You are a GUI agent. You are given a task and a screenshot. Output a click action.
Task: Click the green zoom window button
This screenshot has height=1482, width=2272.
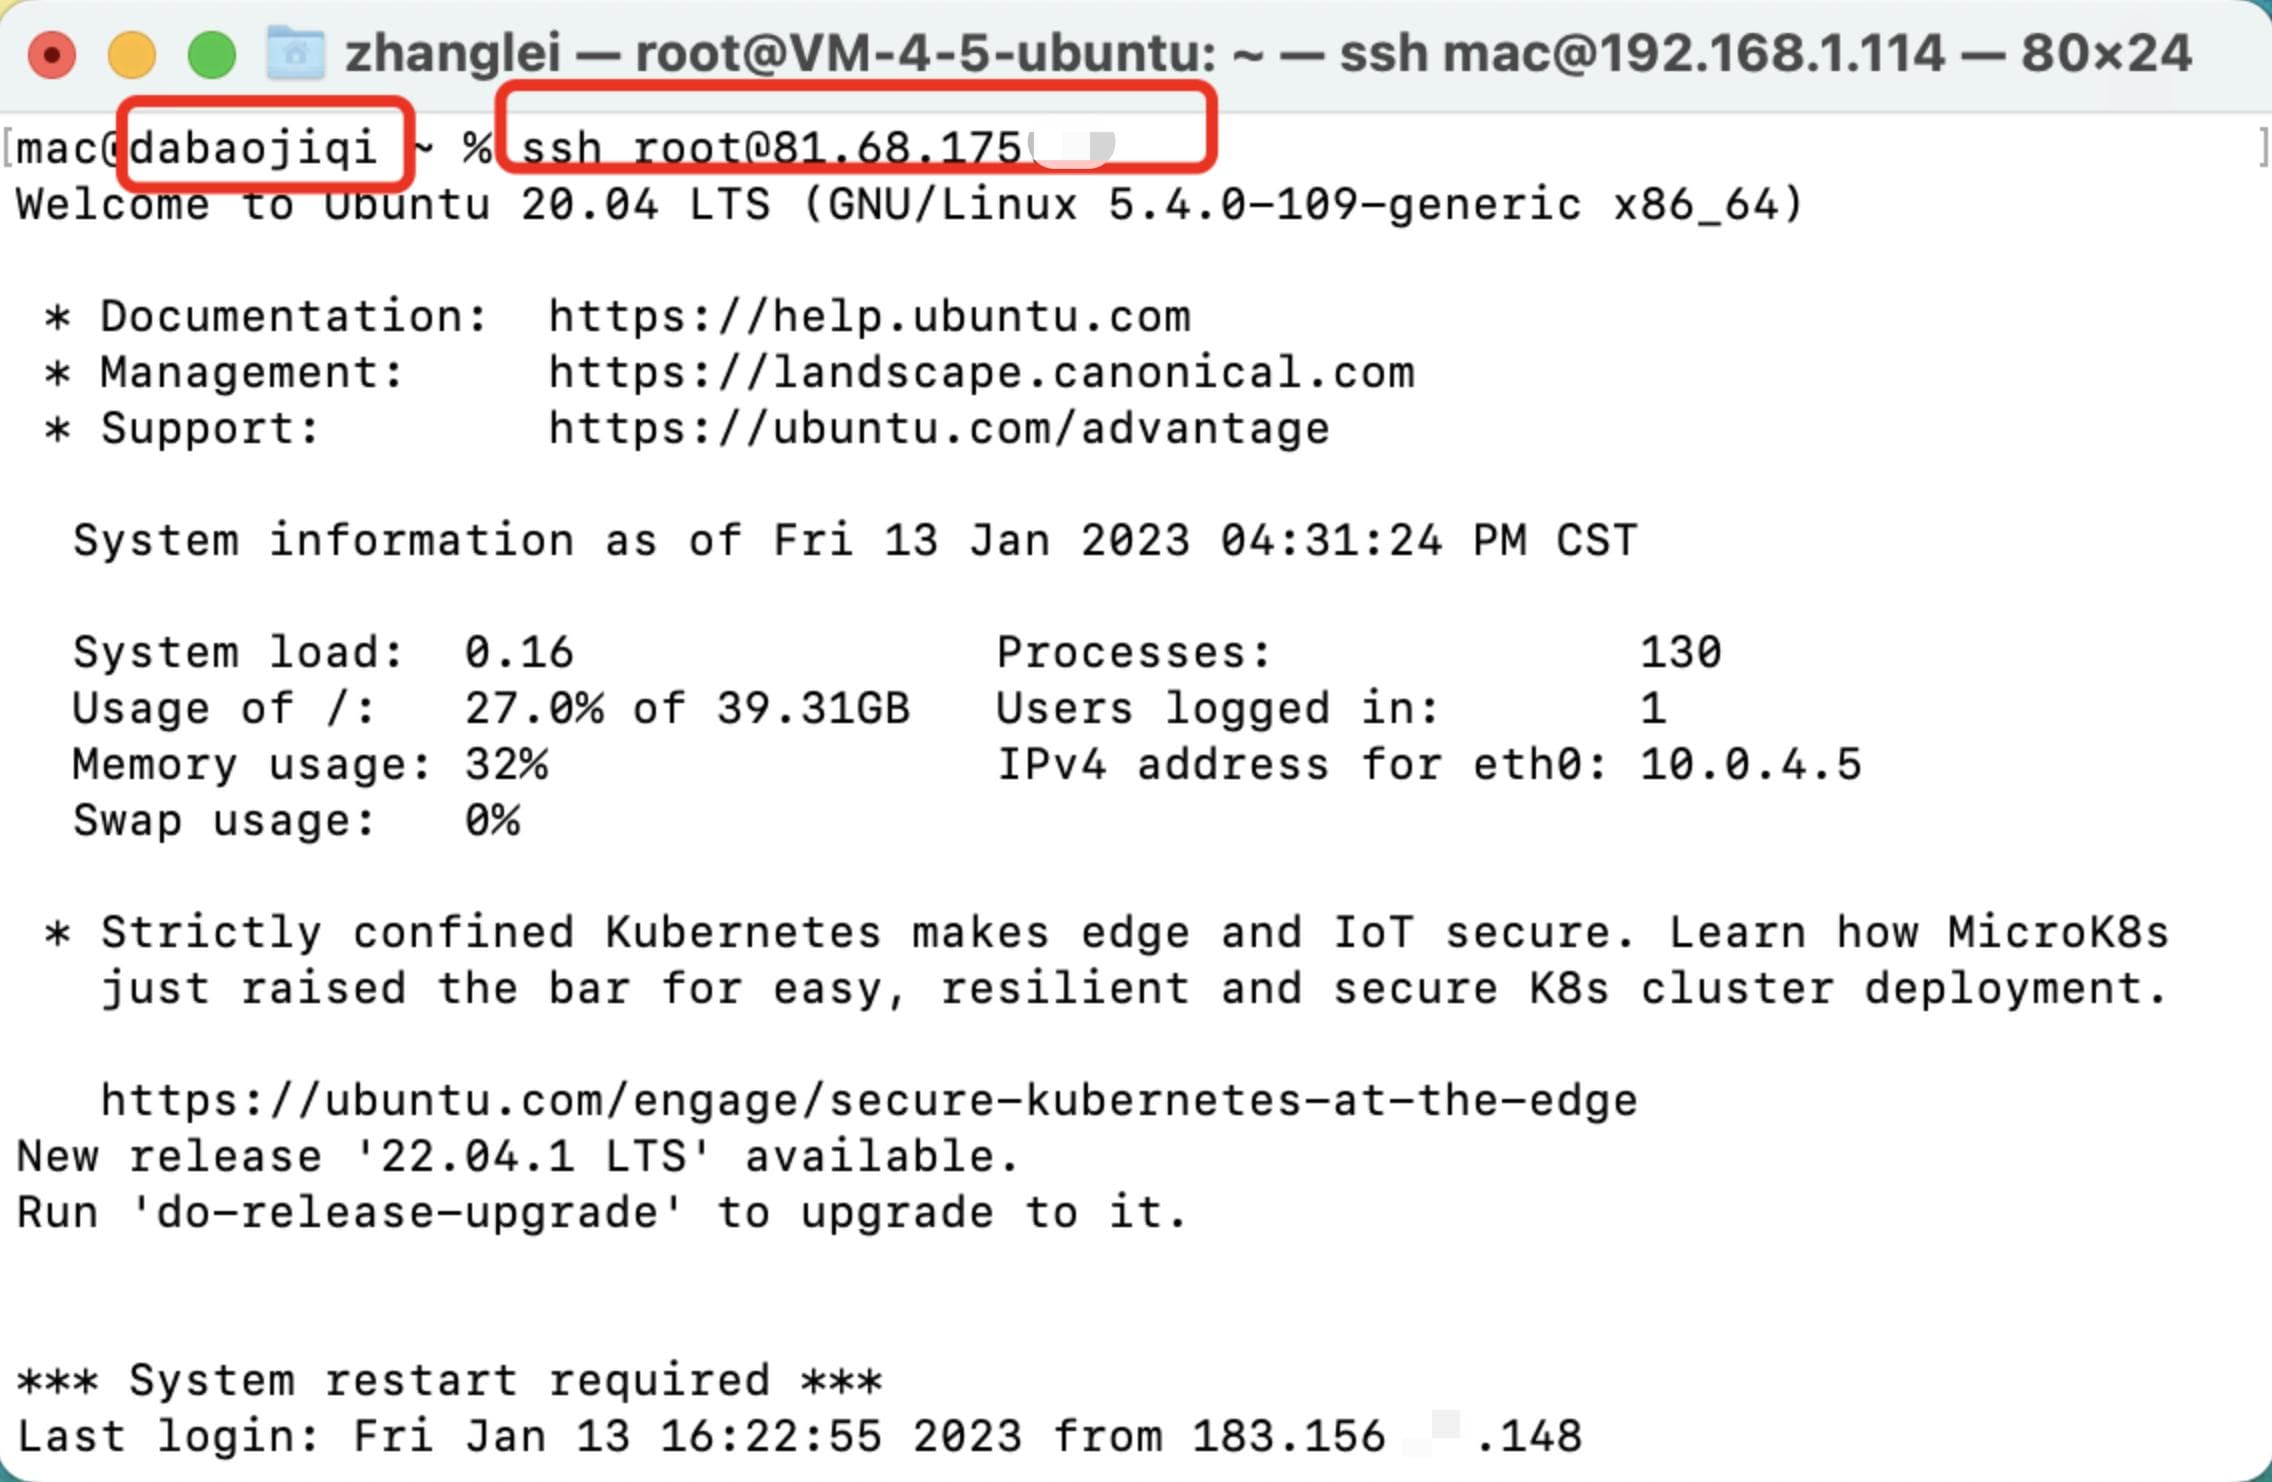(212, 54)
